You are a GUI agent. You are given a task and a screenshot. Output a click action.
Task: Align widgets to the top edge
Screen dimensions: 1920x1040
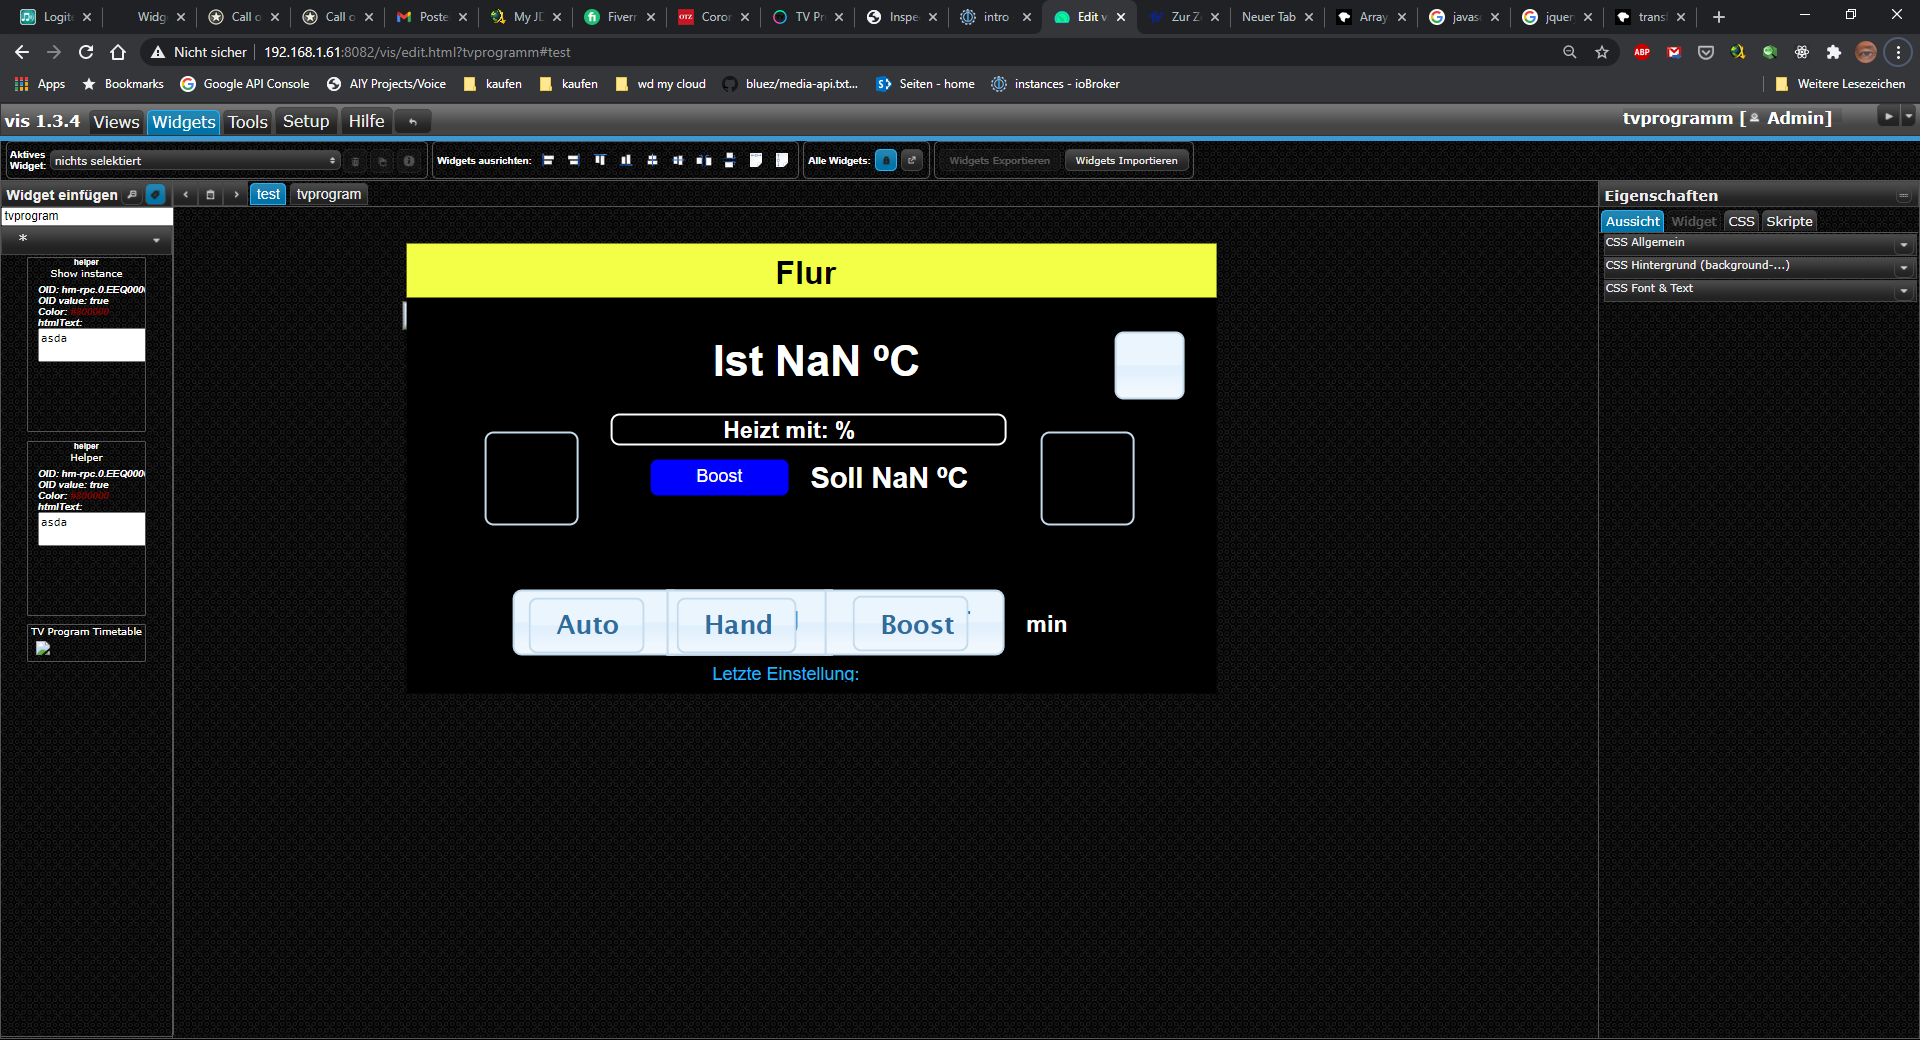point(600,160)
